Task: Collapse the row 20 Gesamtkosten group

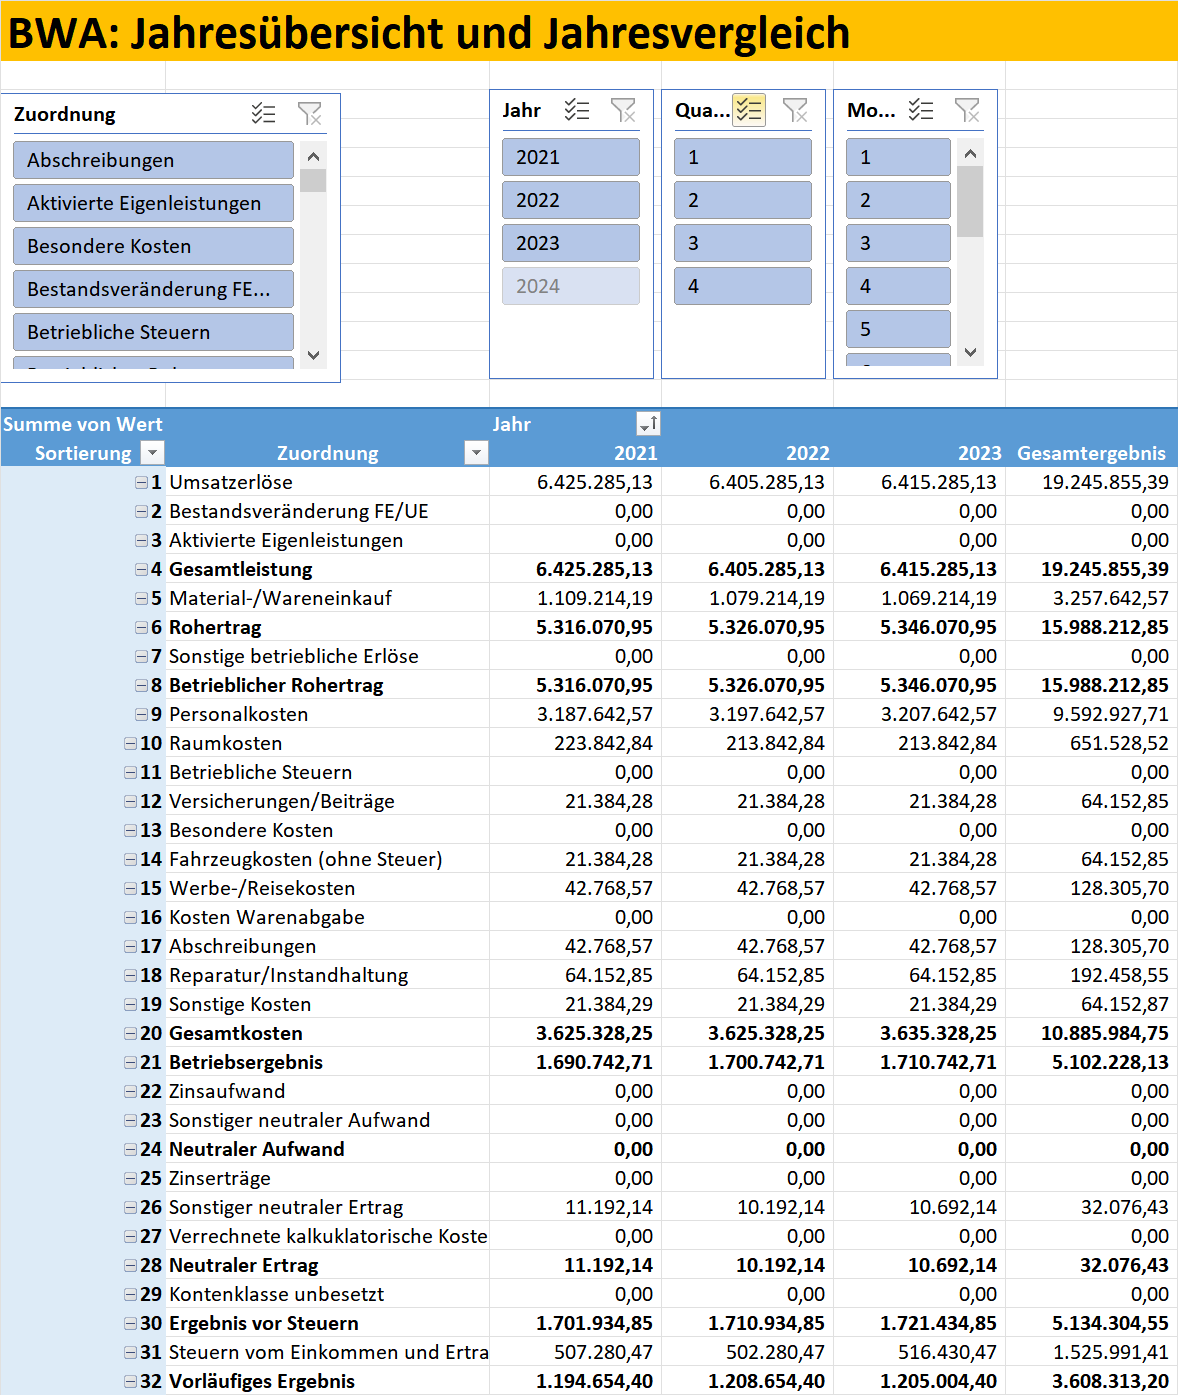Action: click(x=130, y=1033)
